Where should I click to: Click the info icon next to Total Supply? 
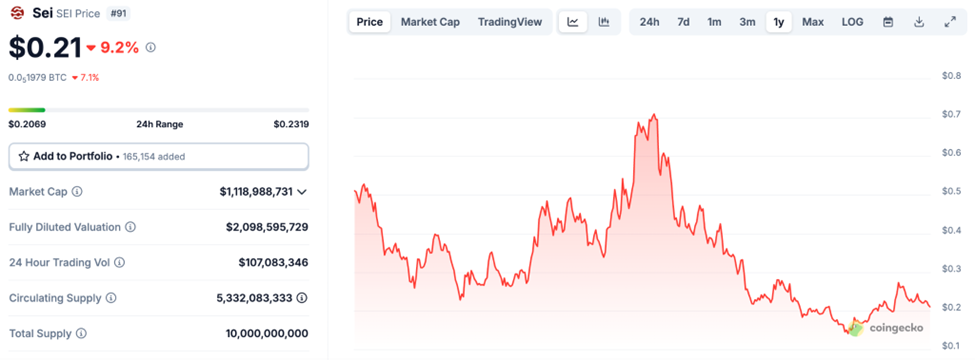(81, 333)
